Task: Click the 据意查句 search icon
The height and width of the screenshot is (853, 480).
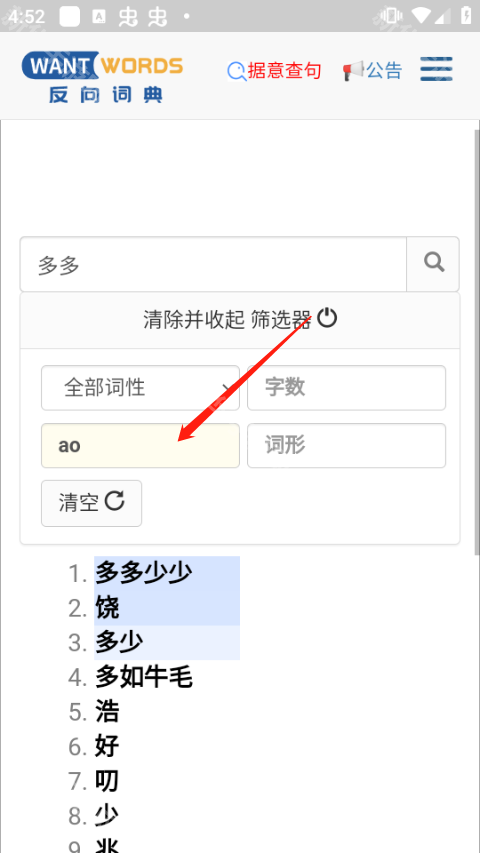Action: [x=237, y=71]
